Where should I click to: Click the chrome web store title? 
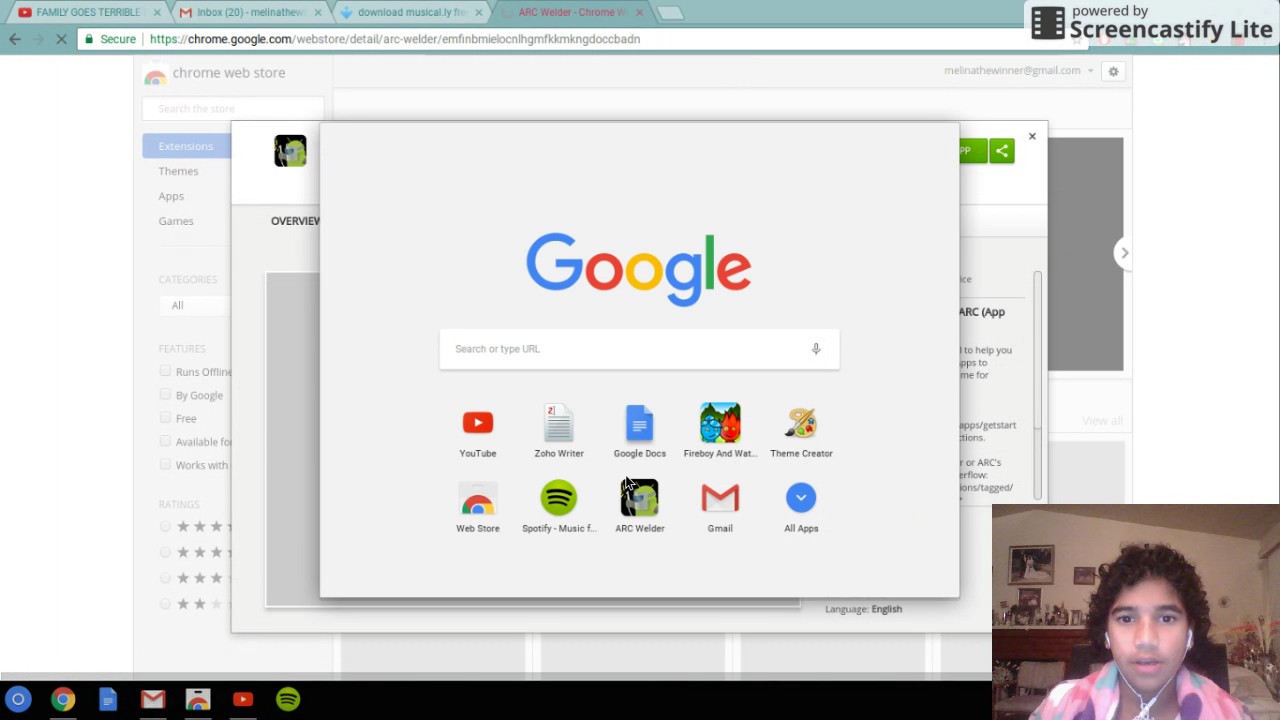(x=228, y=73)
